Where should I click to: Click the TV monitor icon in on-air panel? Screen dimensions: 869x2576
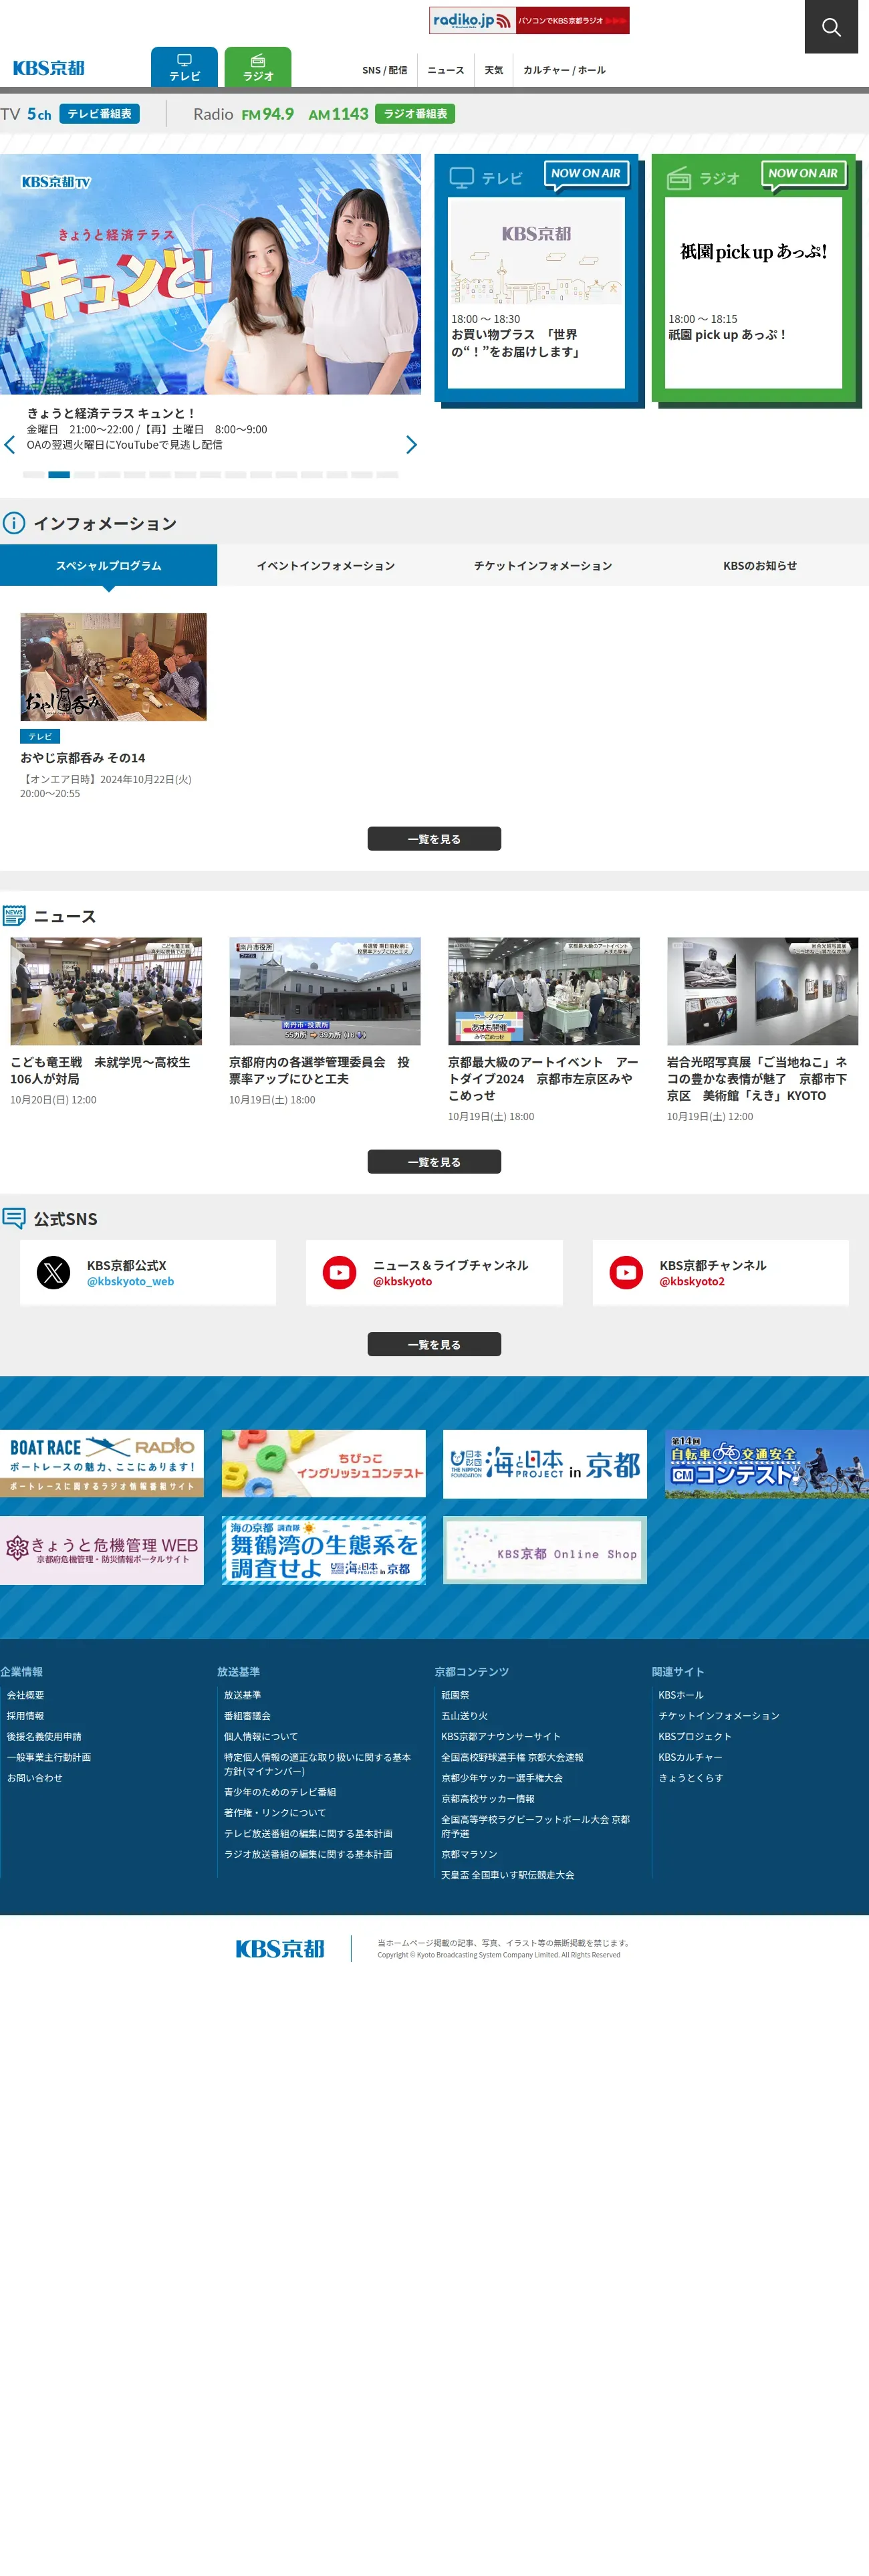coord(461,178)
